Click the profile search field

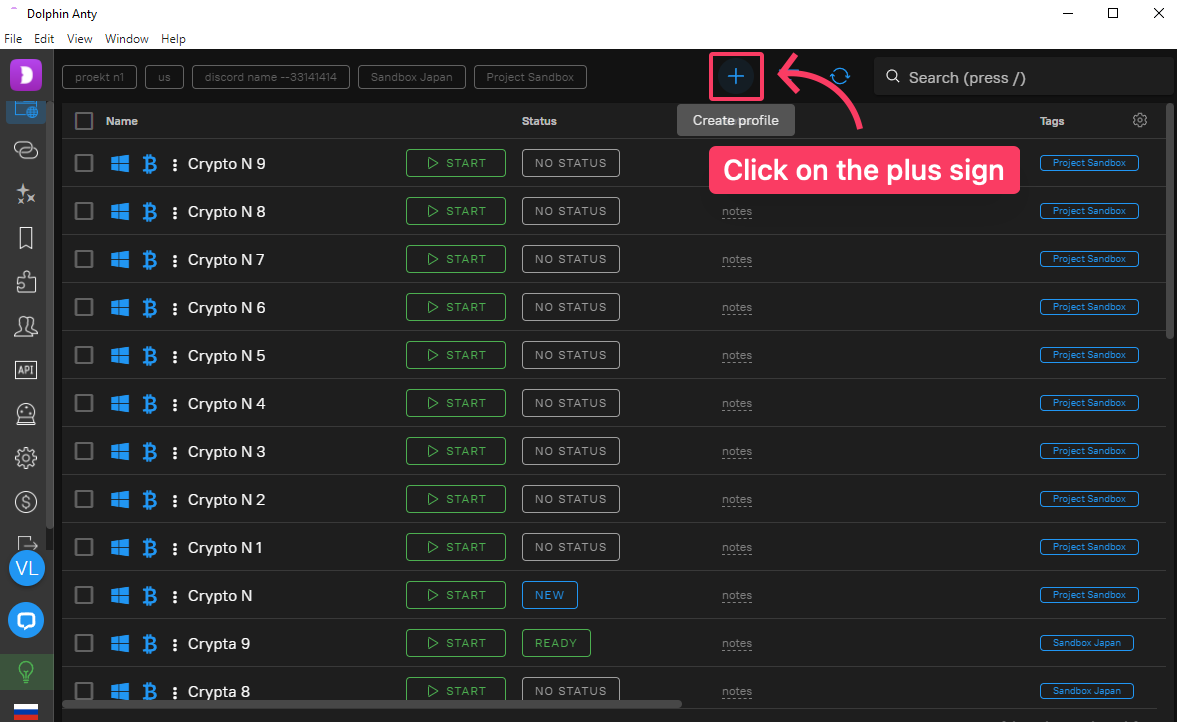click(1022, 77)
